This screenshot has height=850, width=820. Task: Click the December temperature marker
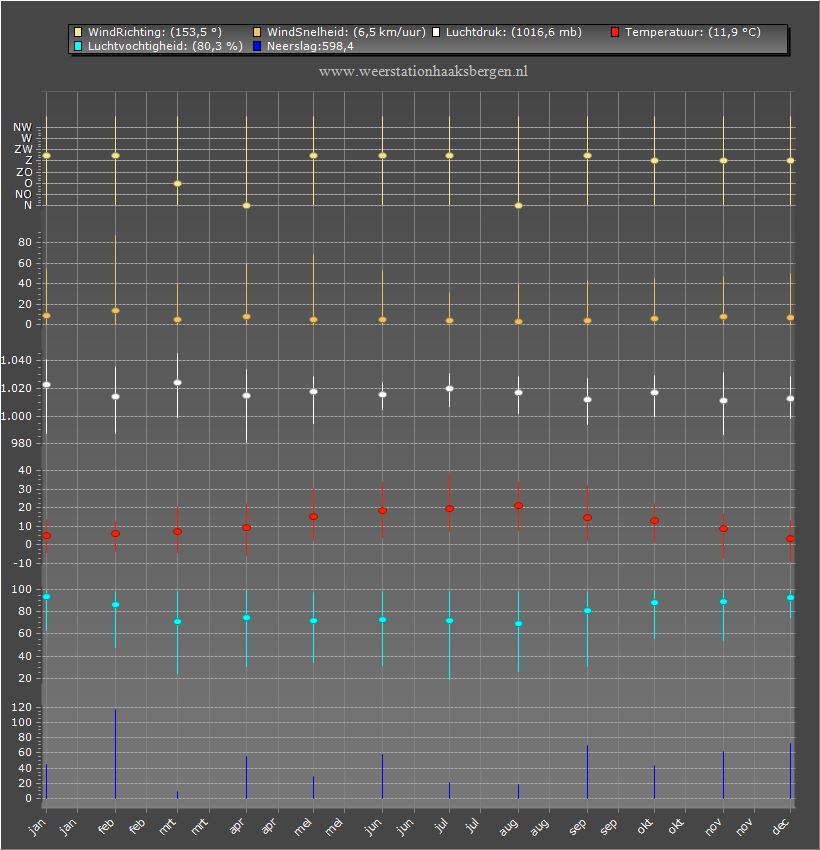click(x=791, y=539)
